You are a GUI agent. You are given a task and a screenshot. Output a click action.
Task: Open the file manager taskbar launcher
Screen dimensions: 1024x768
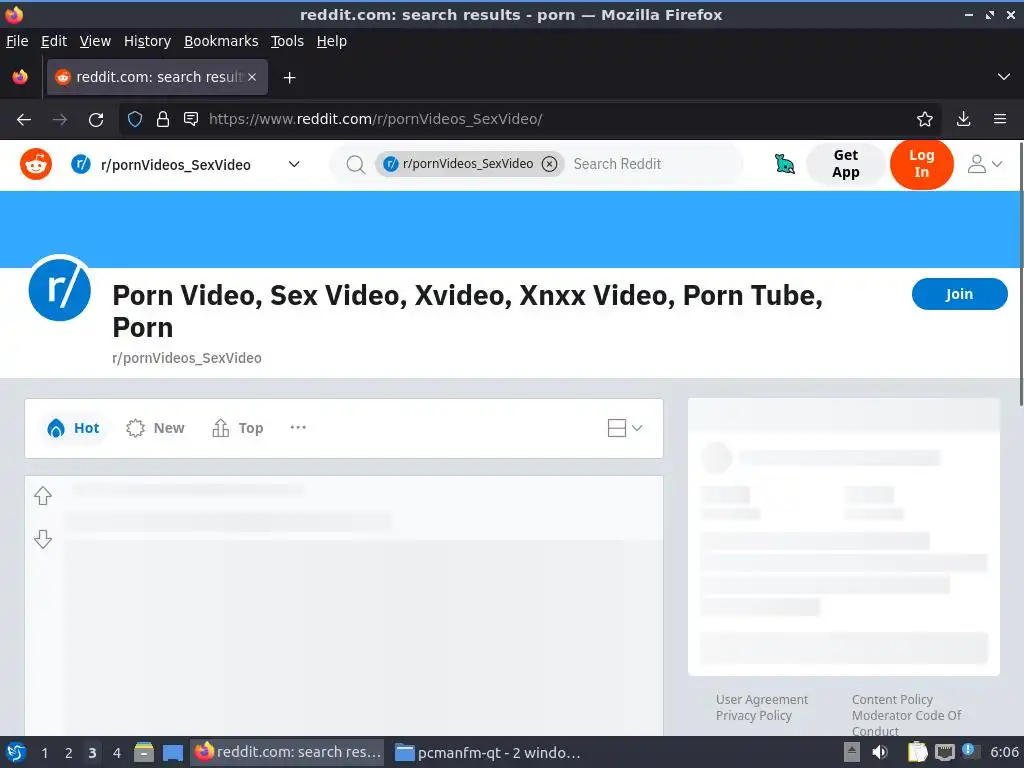pos(144,753)
